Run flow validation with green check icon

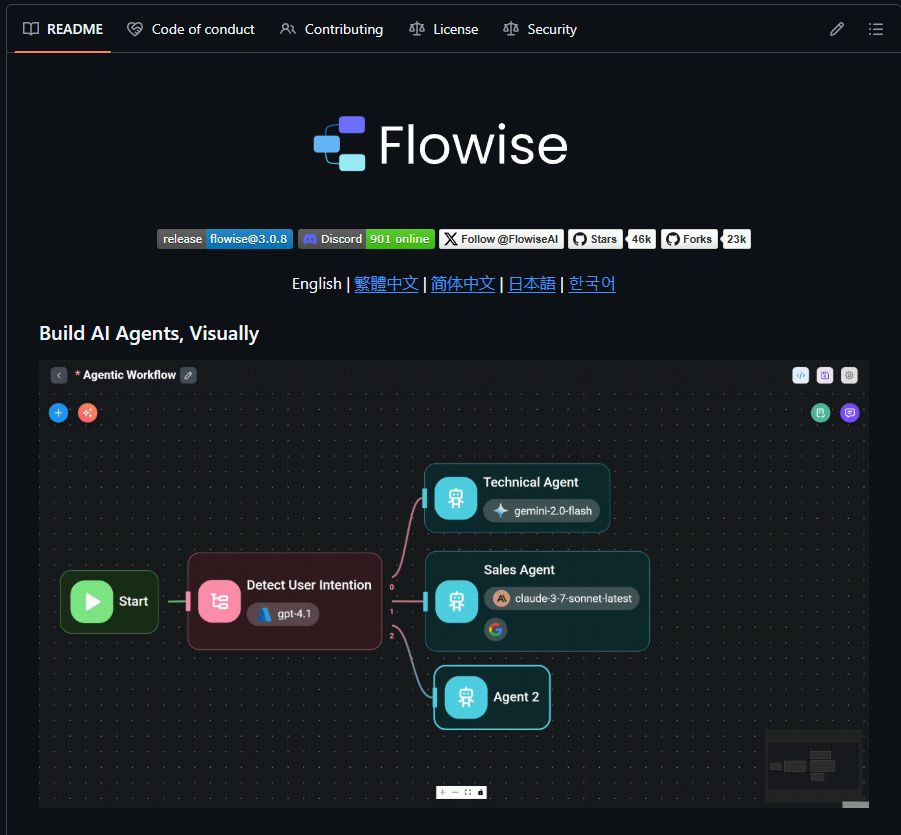point(820,413)
